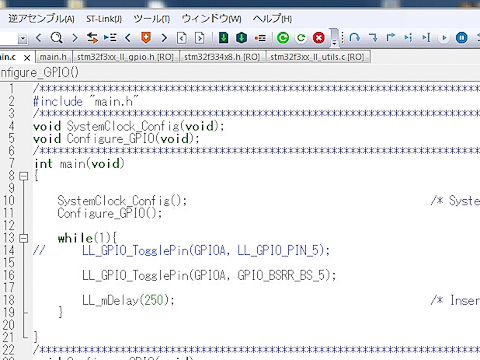
Task: Click the Find Previous arrow beside the magnifier
Action: [38, 38]
